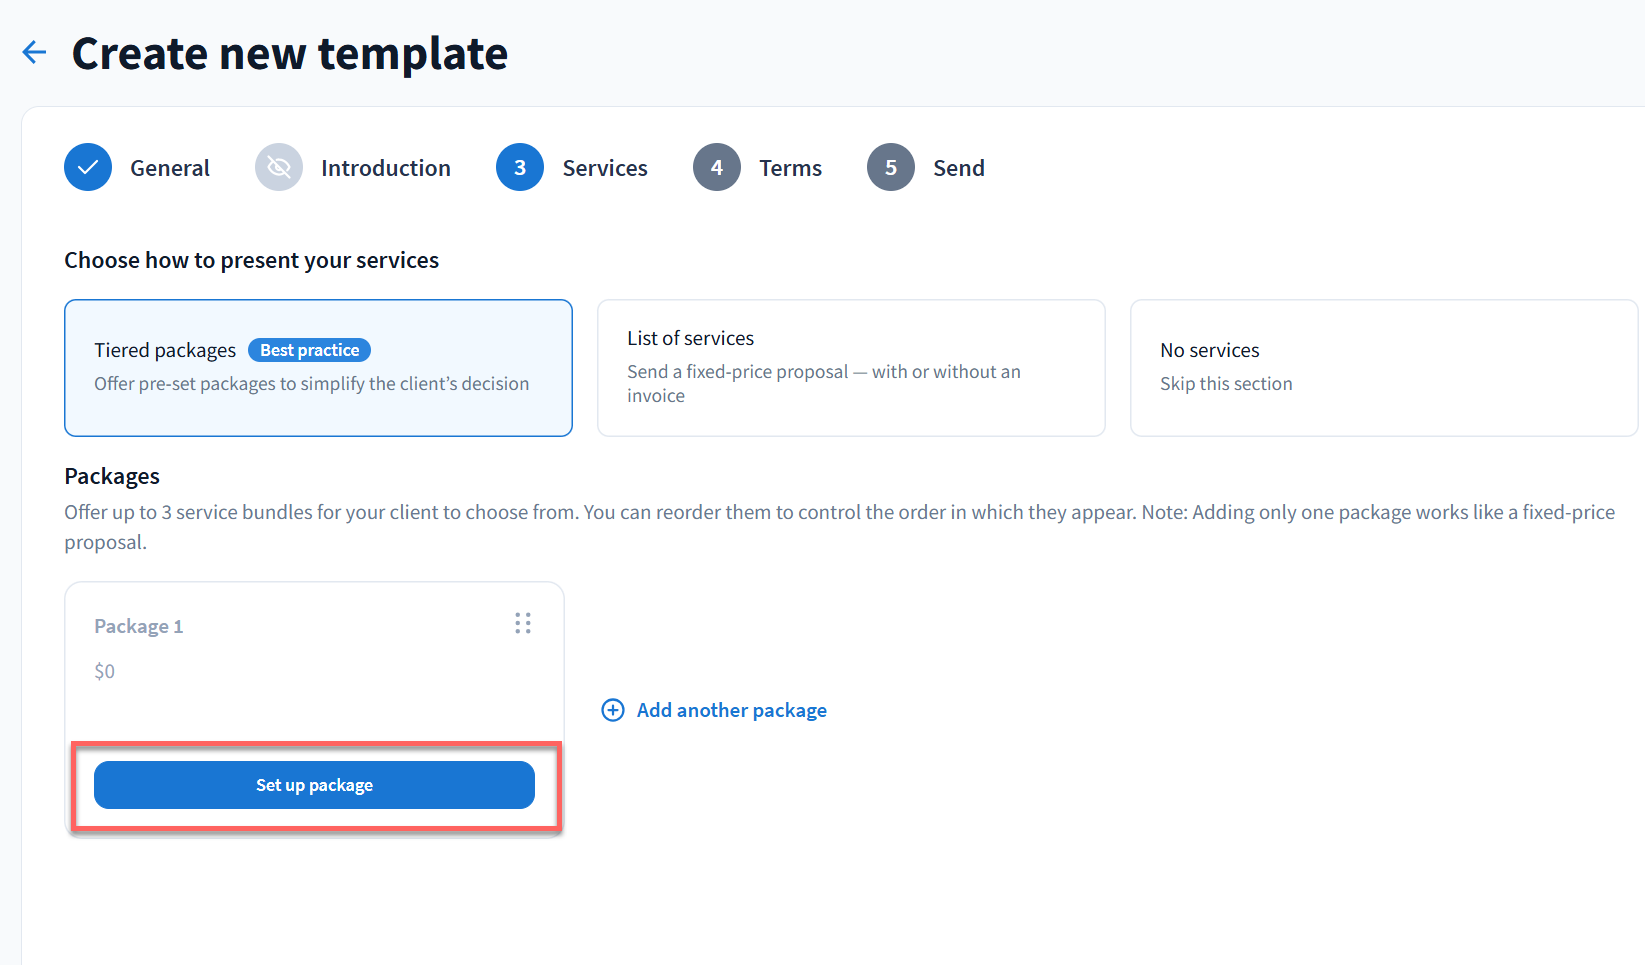Click the hidden eye icon for Introduction
The width and height of the screenshot is (1645, 965).
(279, 167)
